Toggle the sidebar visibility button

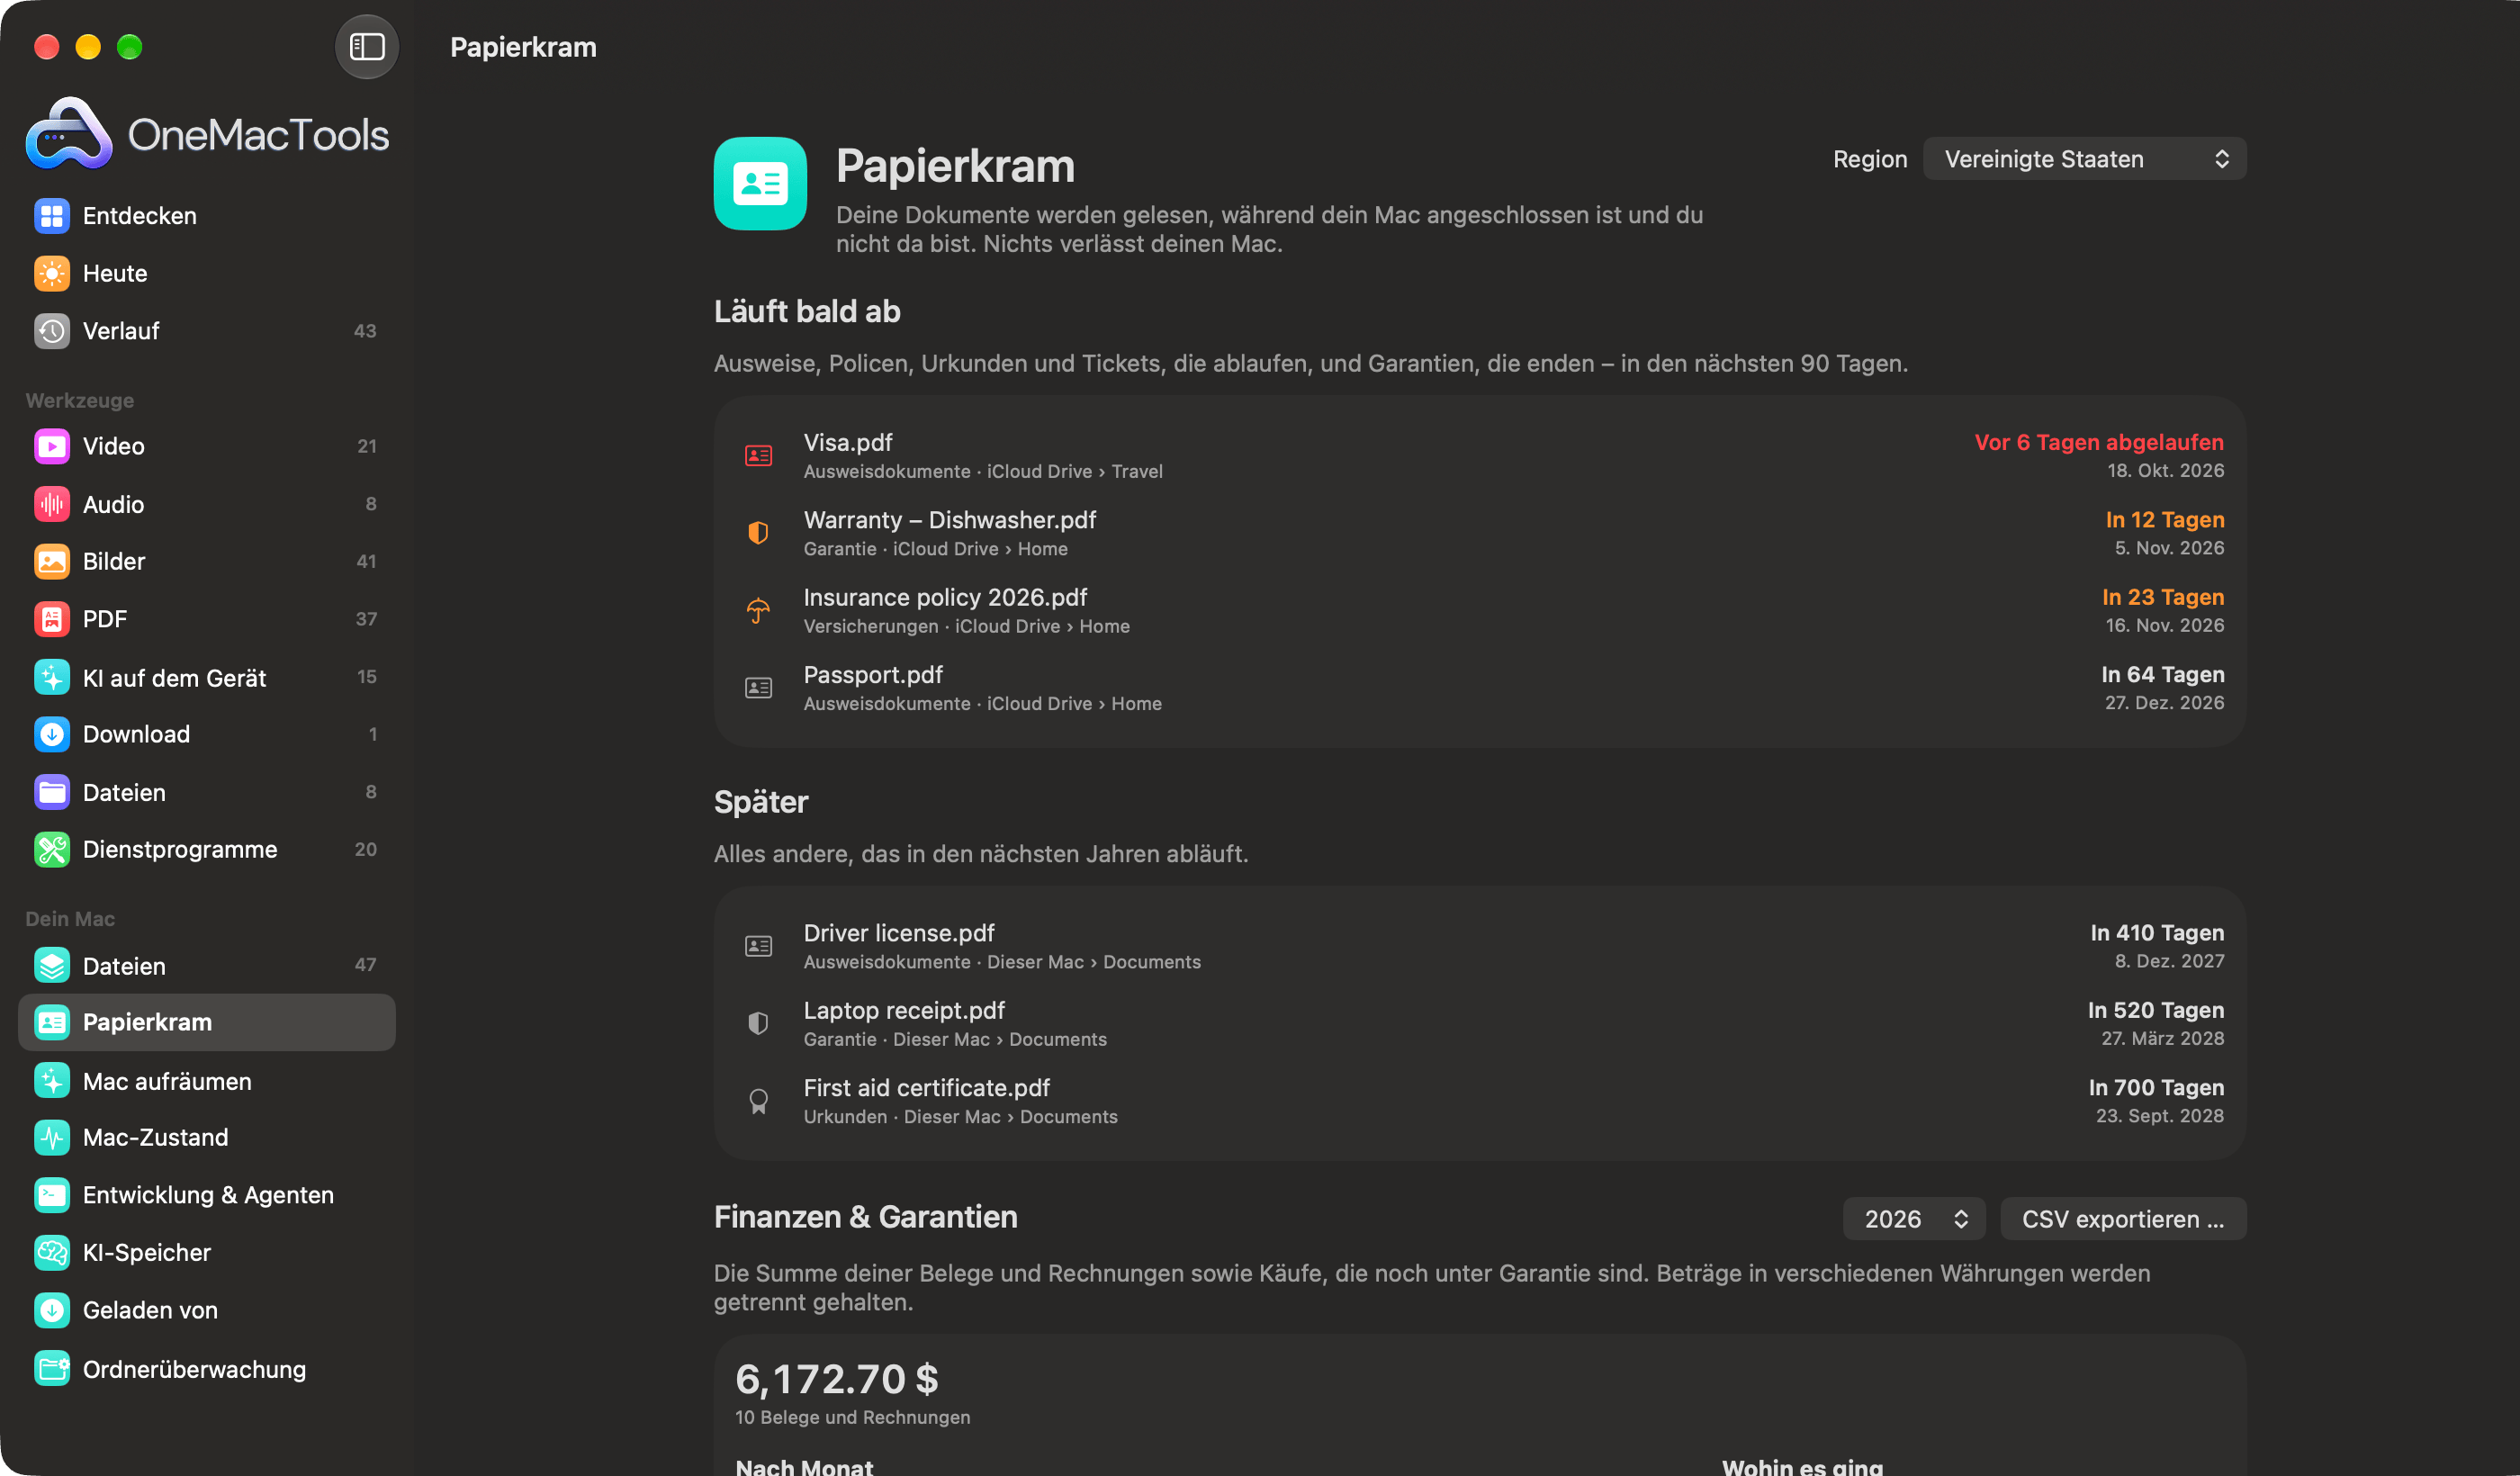[x=366, y=46]
